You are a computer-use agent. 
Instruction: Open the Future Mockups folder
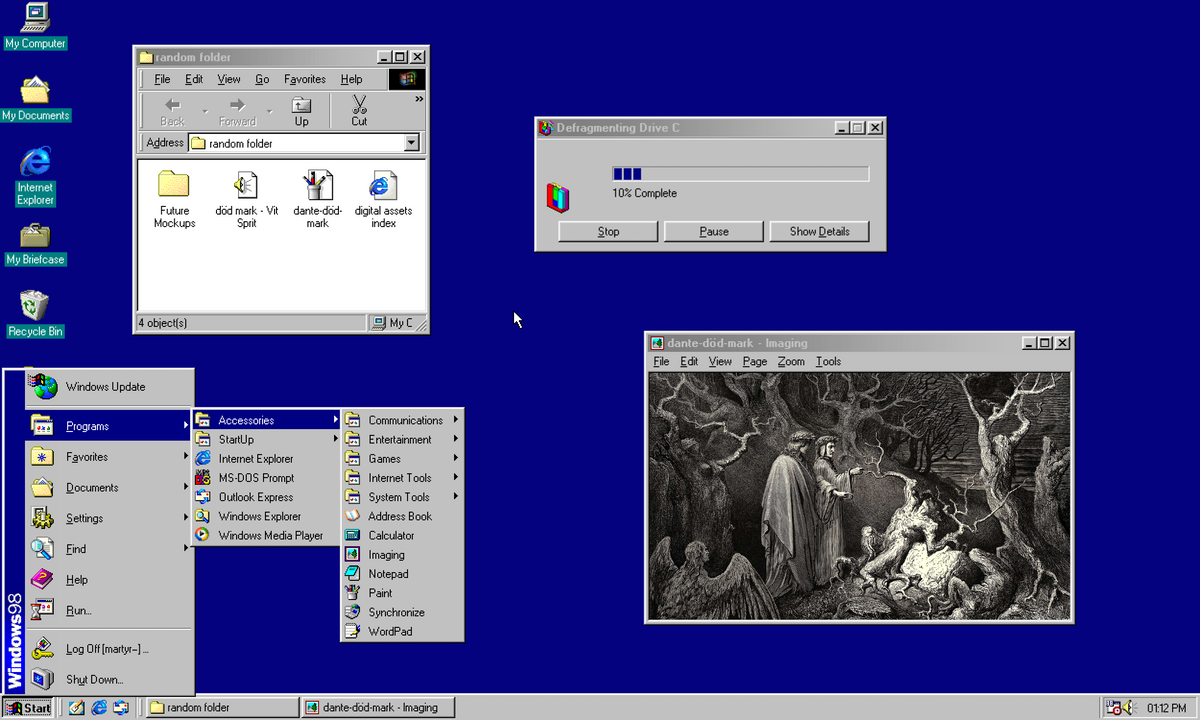(x=174, y=186)
